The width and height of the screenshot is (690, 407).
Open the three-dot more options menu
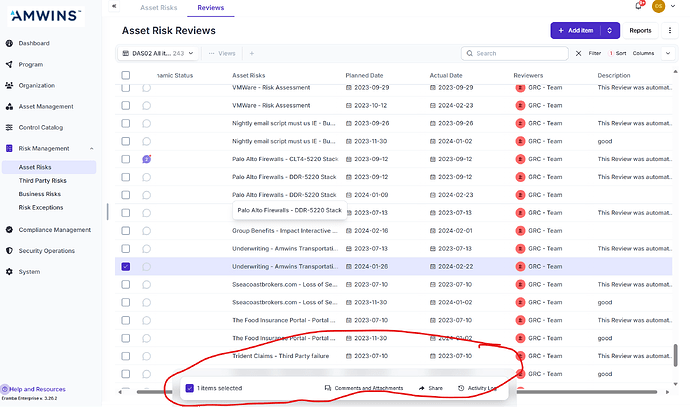click(x=670, y=30)
